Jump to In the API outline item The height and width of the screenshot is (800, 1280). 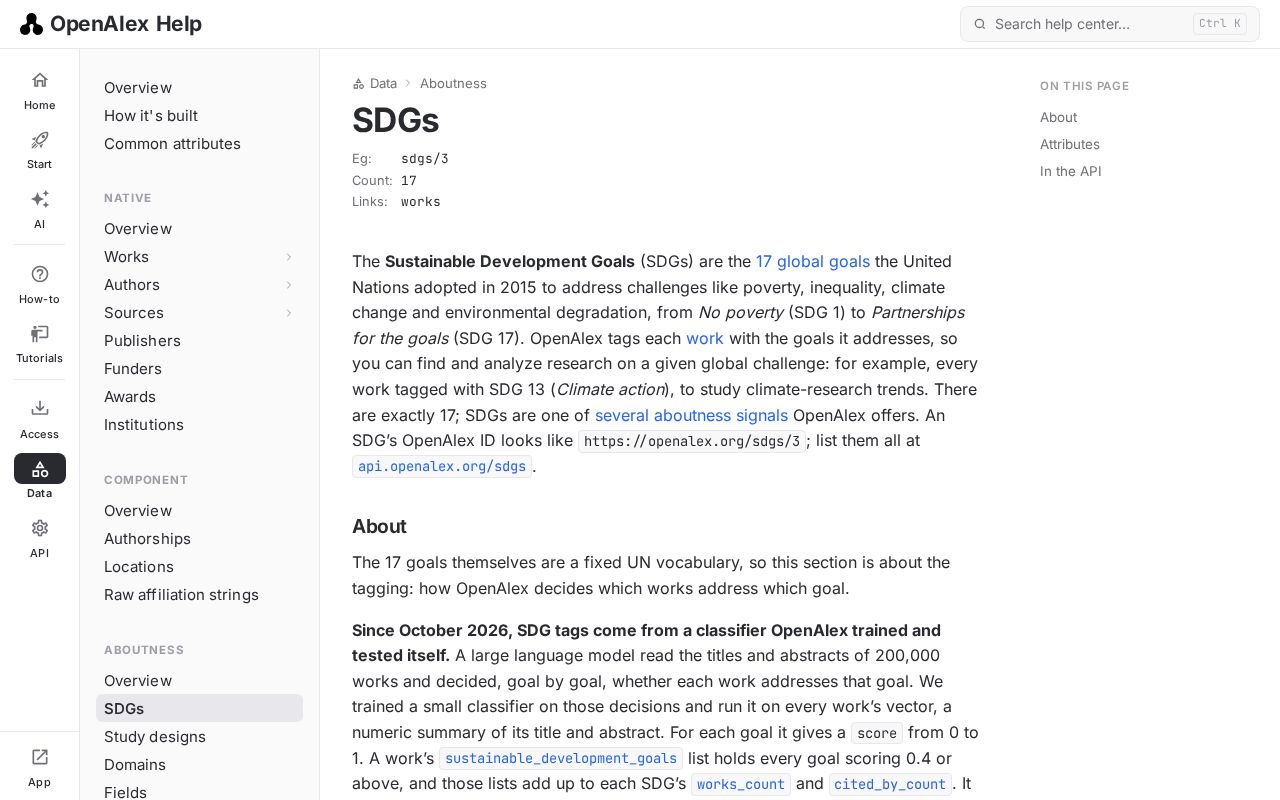[1070, 171]
